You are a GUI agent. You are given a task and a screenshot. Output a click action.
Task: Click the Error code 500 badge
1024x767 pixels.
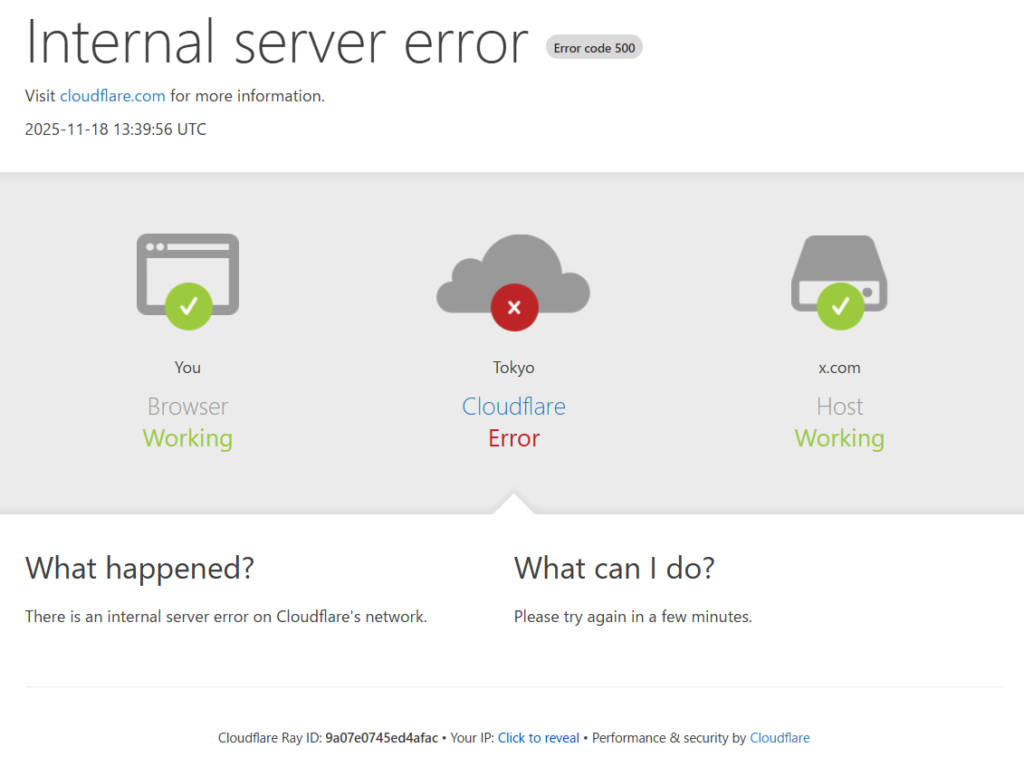[594, 47]
